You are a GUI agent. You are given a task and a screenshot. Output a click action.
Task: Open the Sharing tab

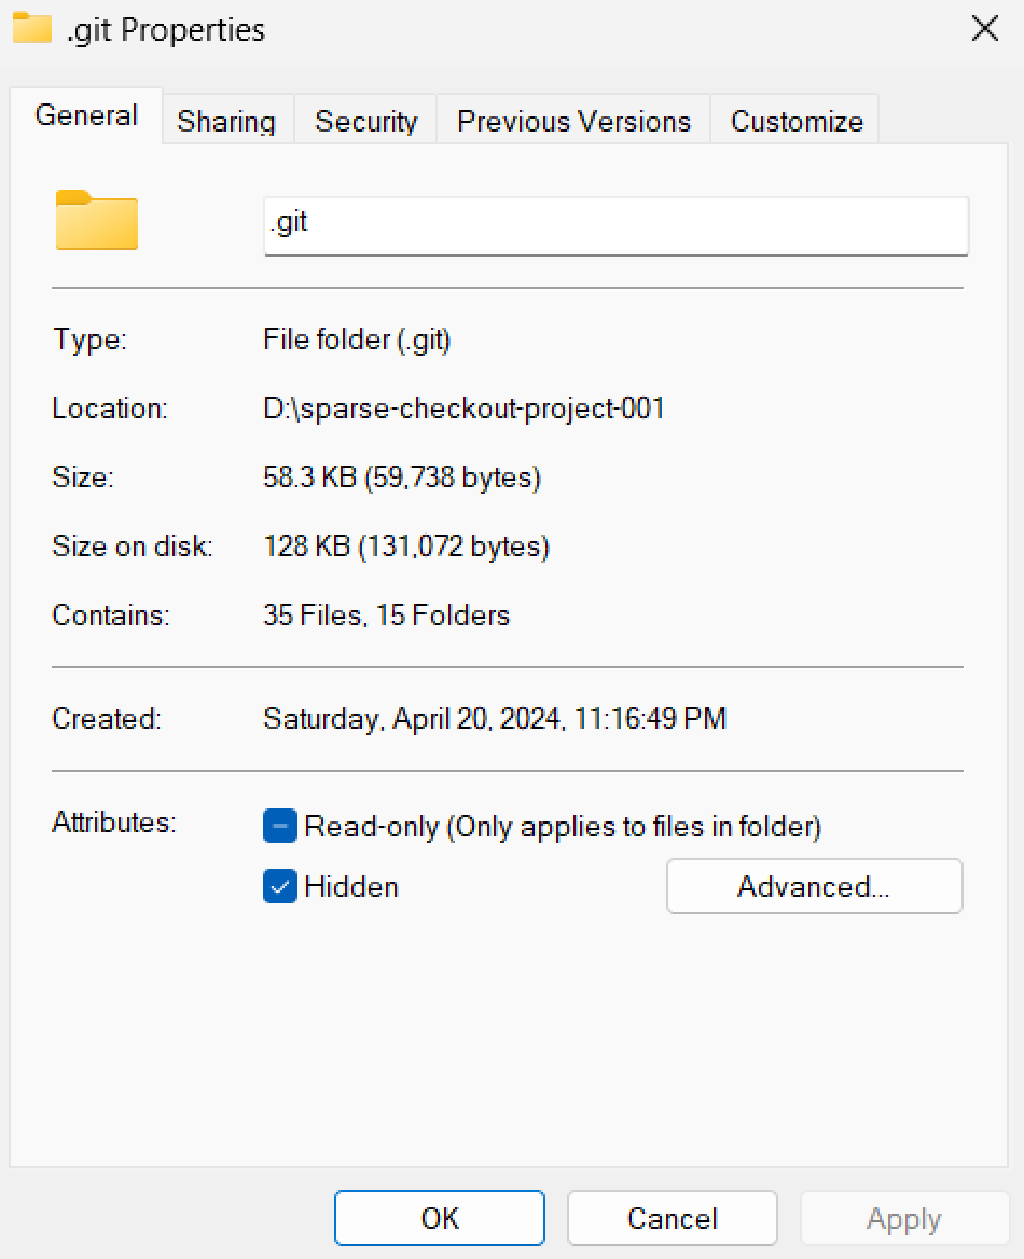point(227,122)
